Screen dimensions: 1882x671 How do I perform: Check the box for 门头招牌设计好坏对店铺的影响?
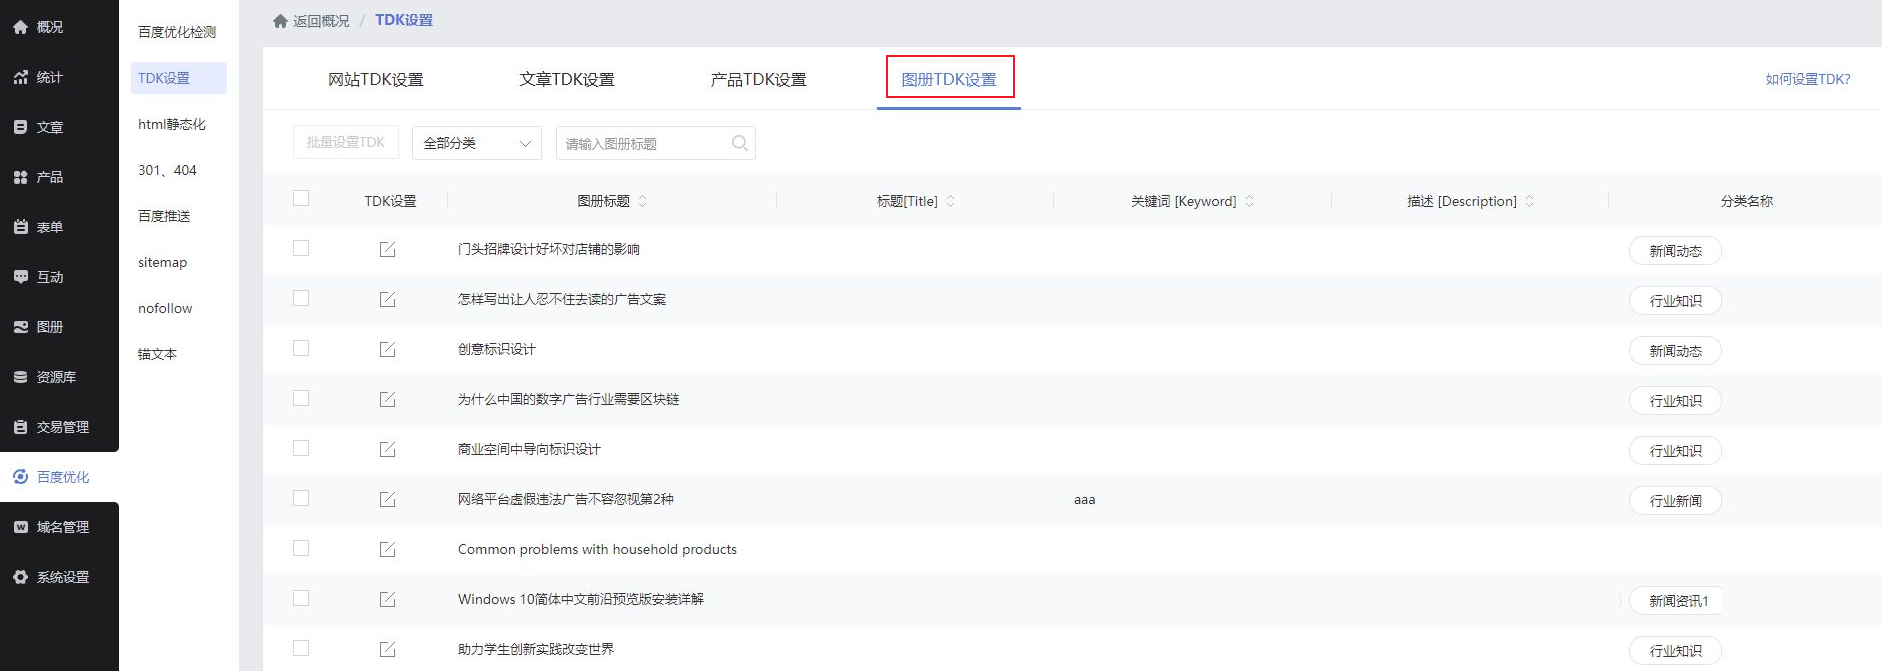[x=301, y=248]
